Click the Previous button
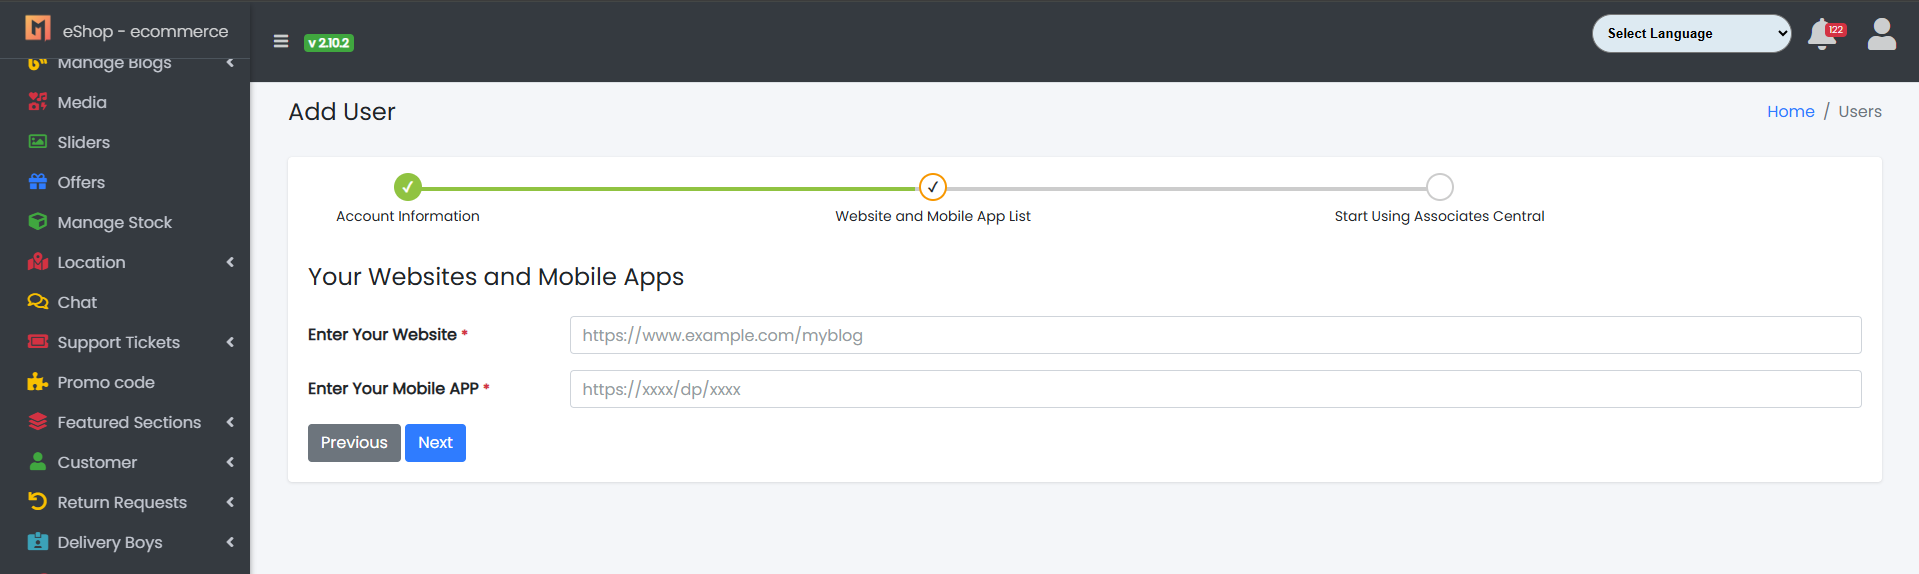 pyautogui.click(x=354, y=443)
